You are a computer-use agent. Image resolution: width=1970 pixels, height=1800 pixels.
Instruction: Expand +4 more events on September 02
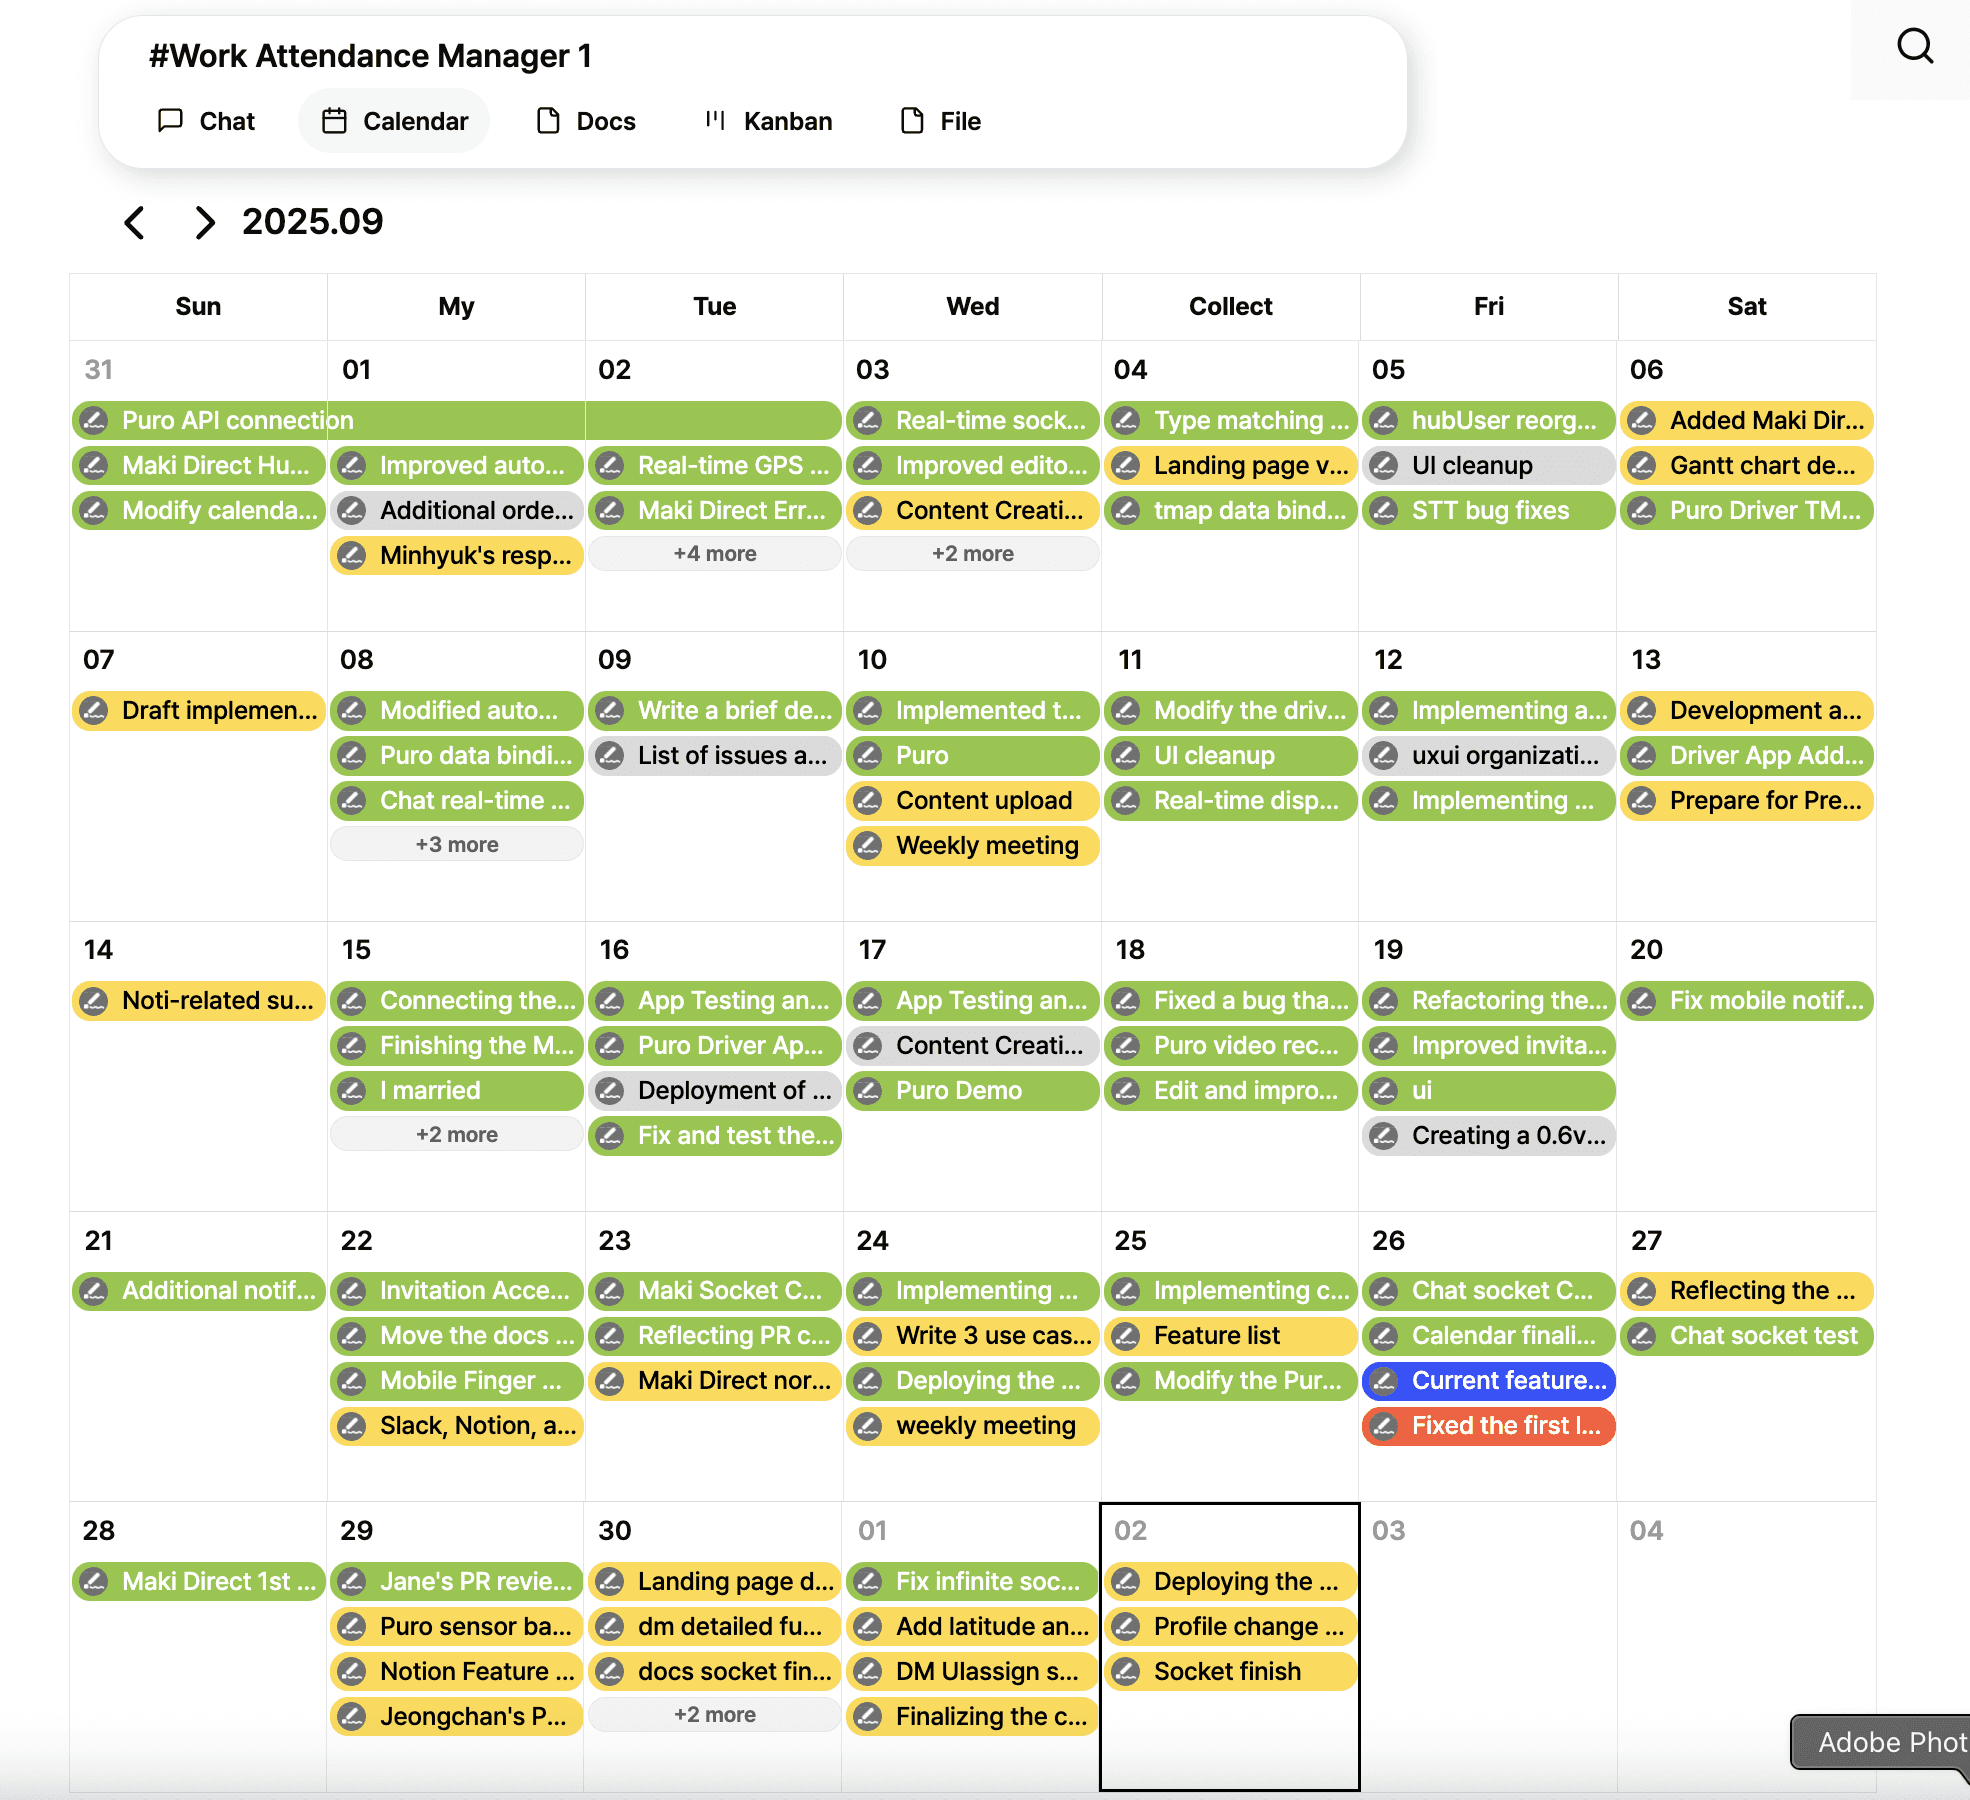coord(714,554)
